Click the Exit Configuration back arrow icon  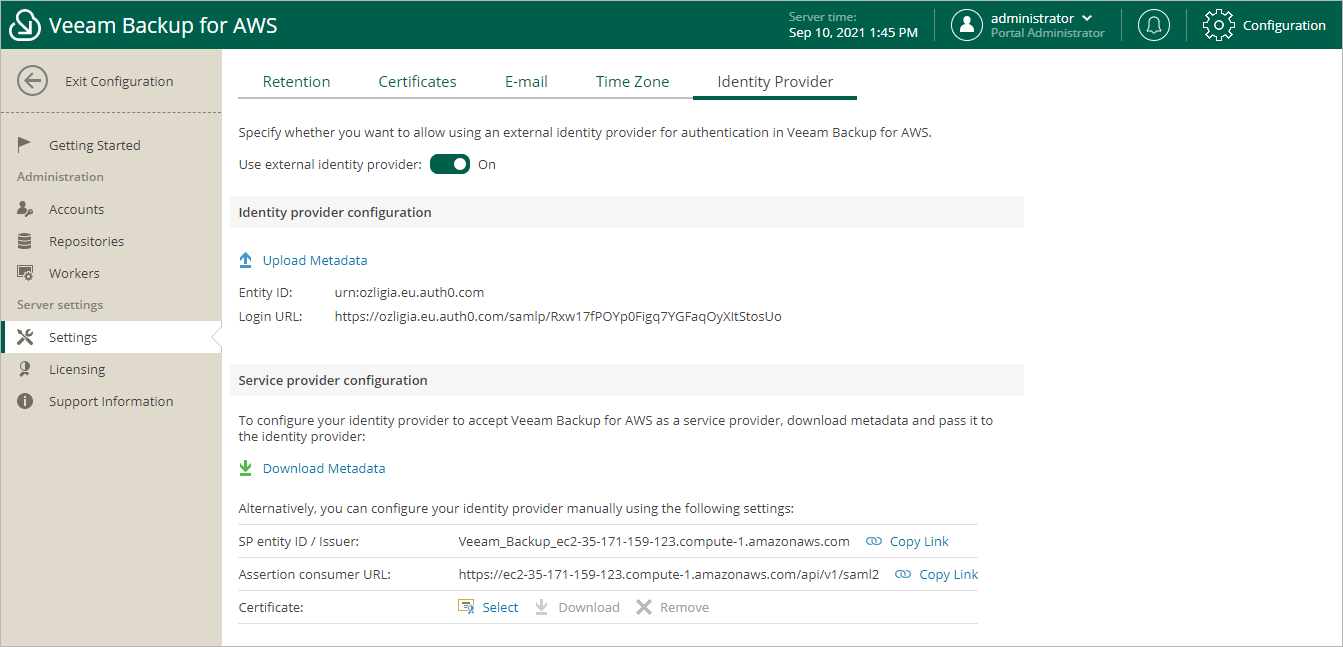(x=33, y=81)
